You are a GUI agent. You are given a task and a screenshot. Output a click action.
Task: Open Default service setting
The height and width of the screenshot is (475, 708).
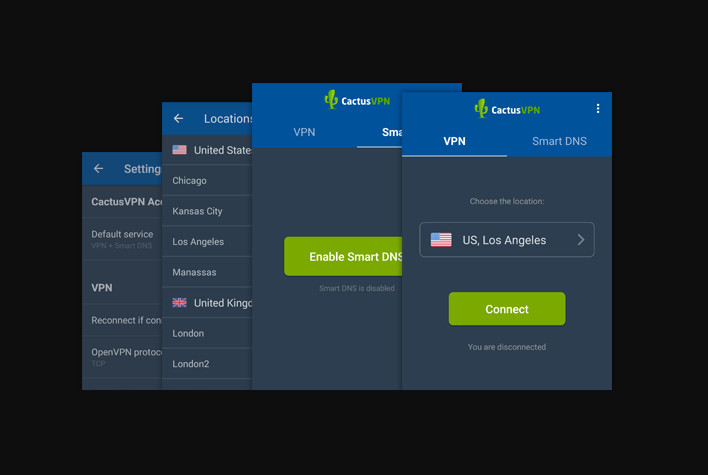click(x=122, y=239)
